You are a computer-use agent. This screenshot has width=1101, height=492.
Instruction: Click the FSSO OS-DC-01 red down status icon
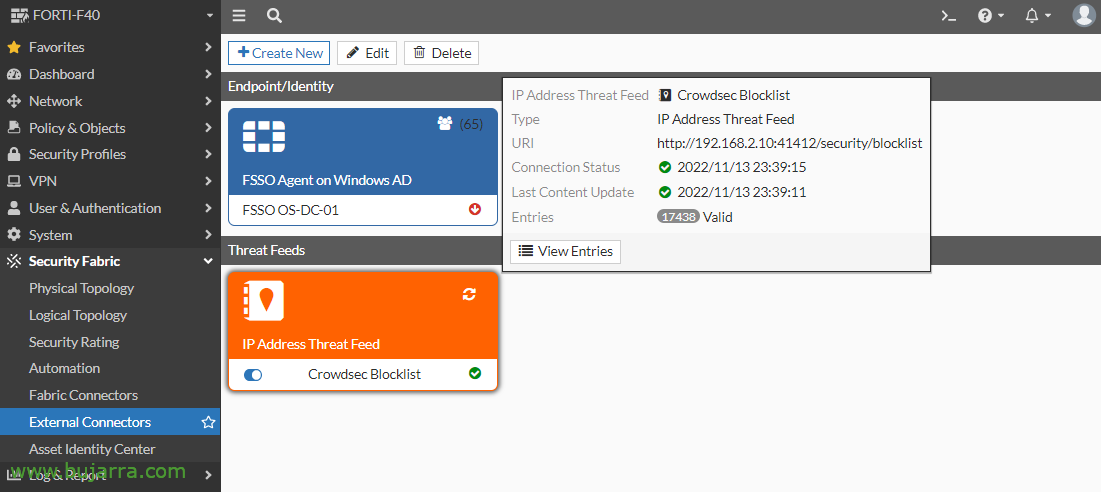click(475, 208)
